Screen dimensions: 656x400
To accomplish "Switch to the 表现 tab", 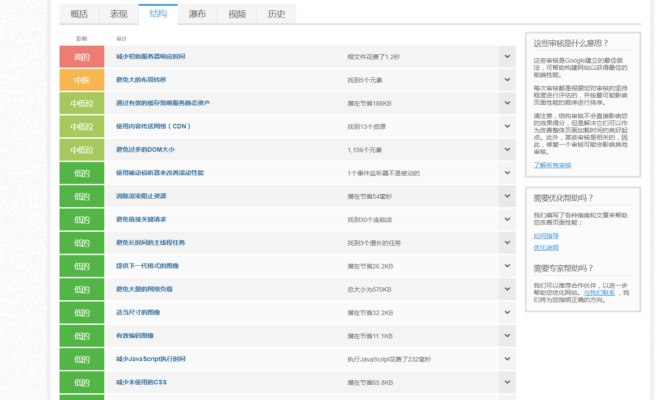I will [x=118, y=14].
